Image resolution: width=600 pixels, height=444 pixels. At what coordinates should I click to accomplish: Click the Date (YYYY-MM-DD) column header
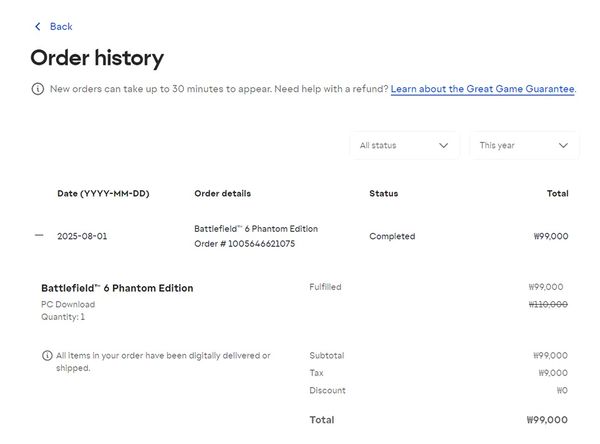point(103,193)
